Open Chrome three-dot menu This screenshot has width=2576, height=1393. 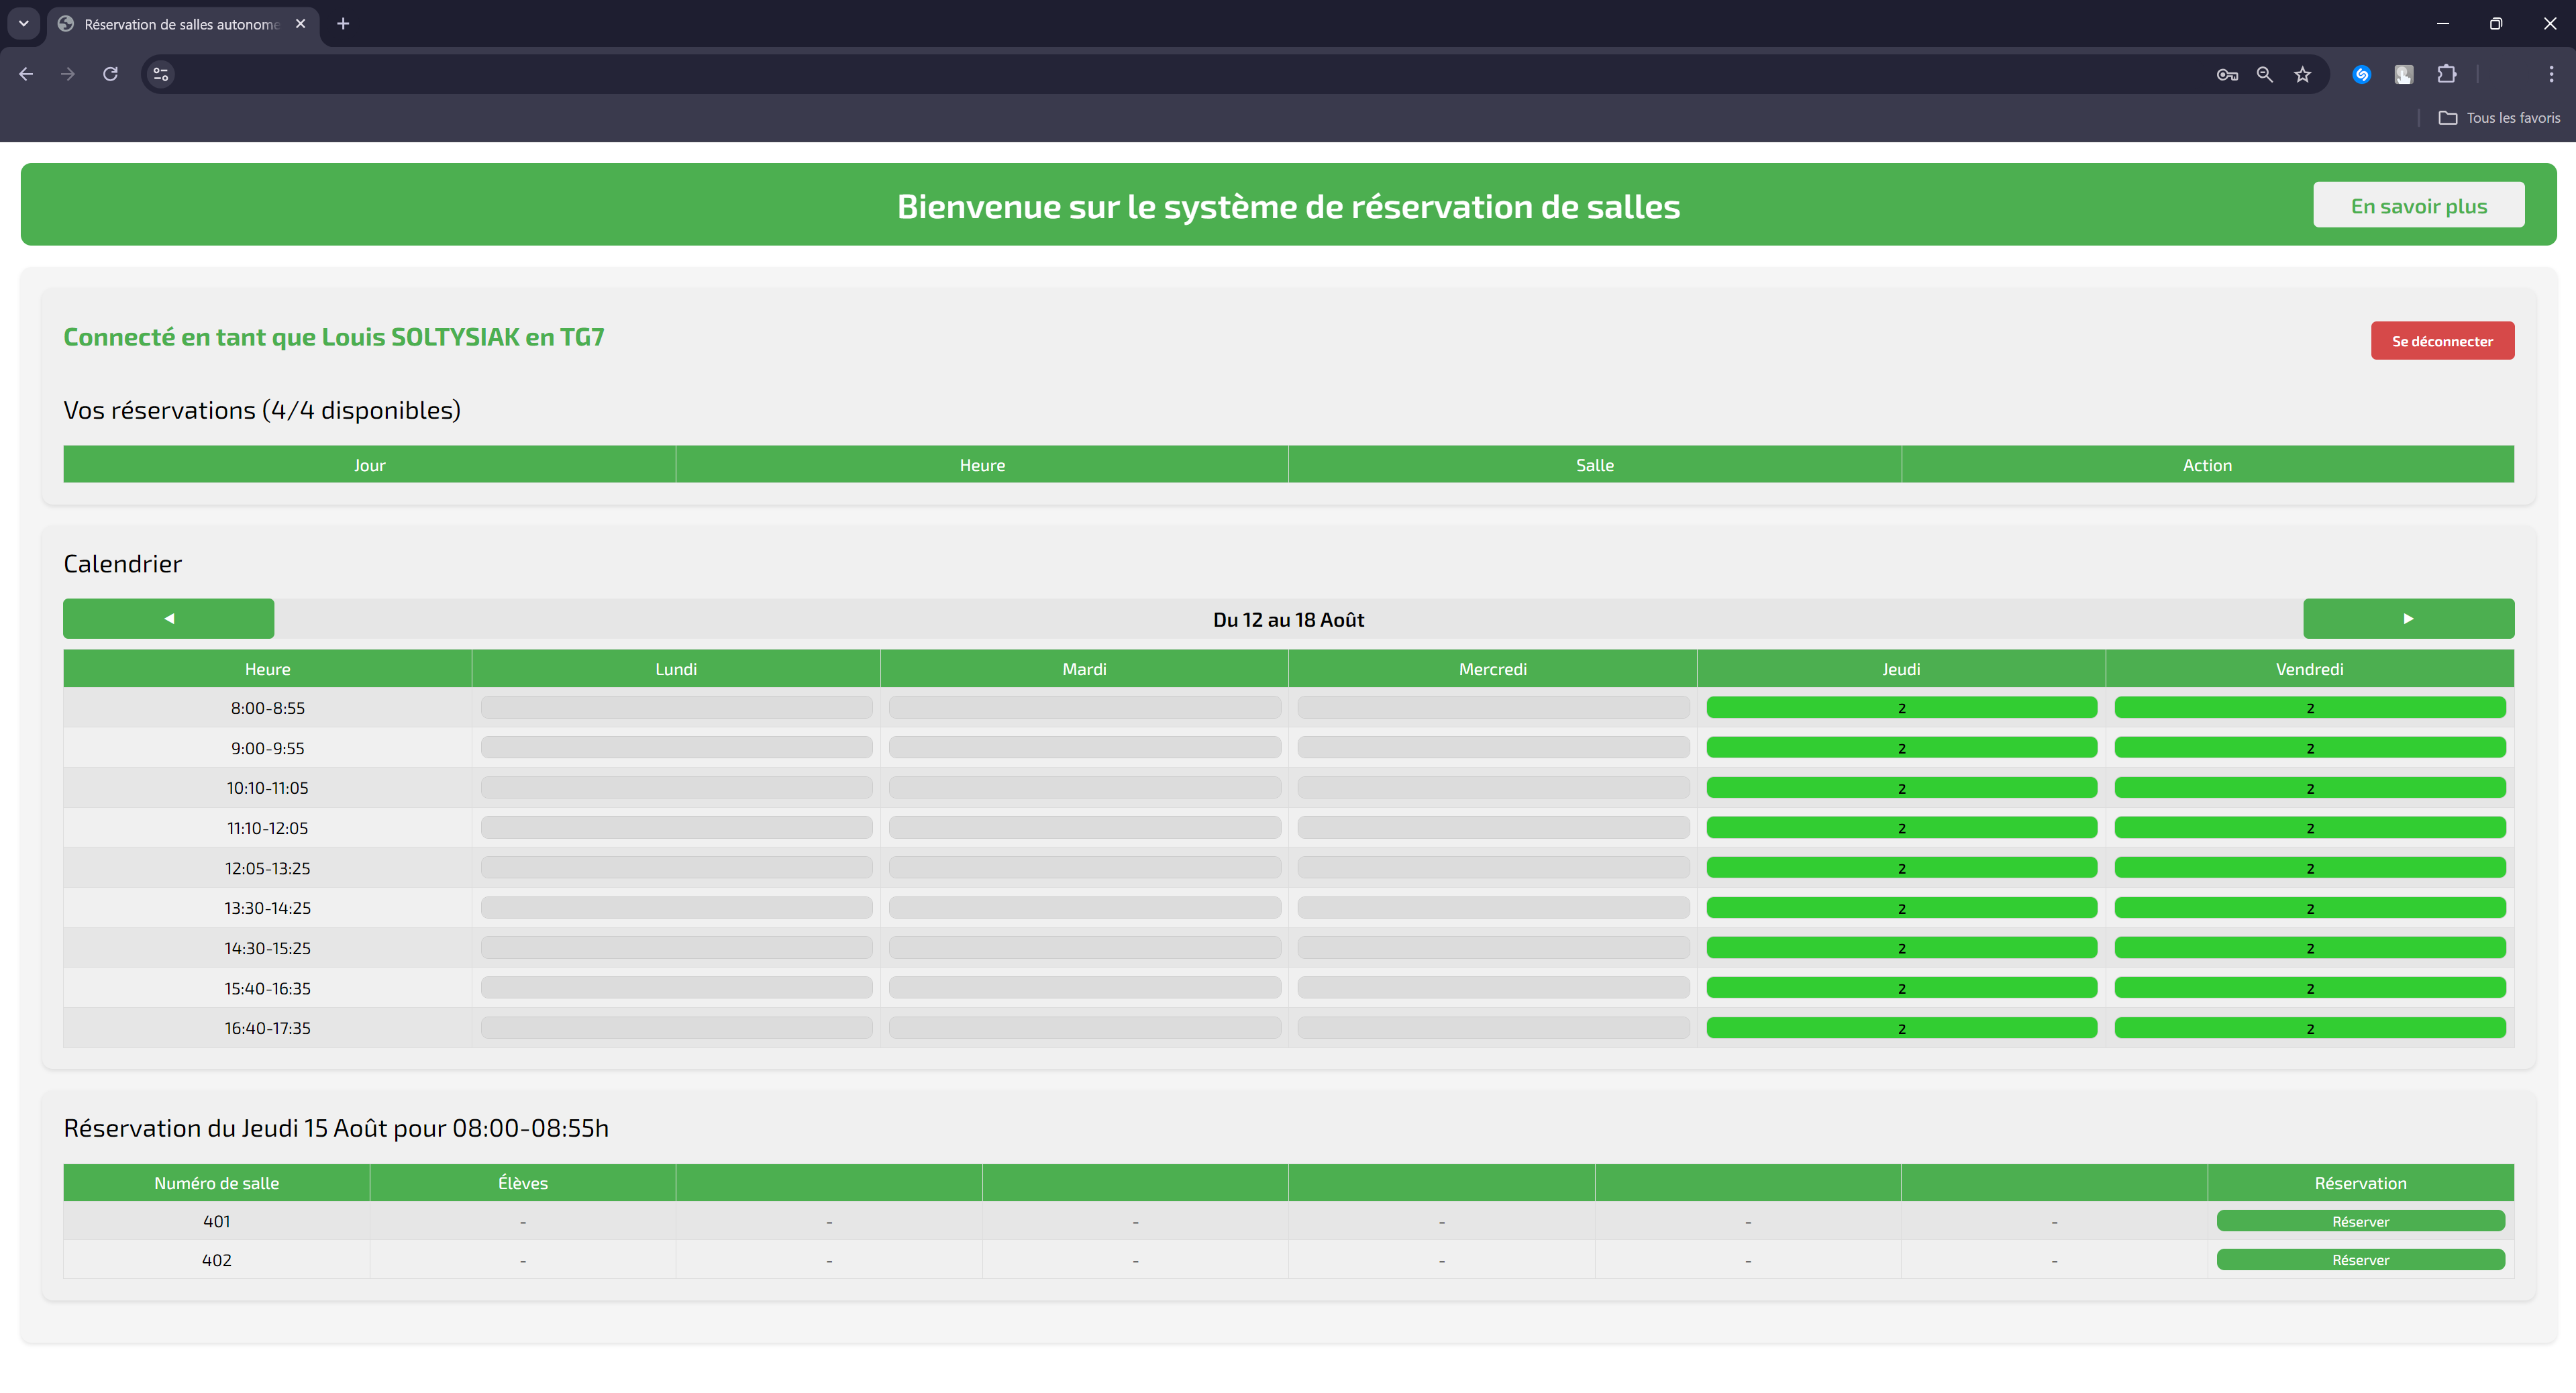2550,74
